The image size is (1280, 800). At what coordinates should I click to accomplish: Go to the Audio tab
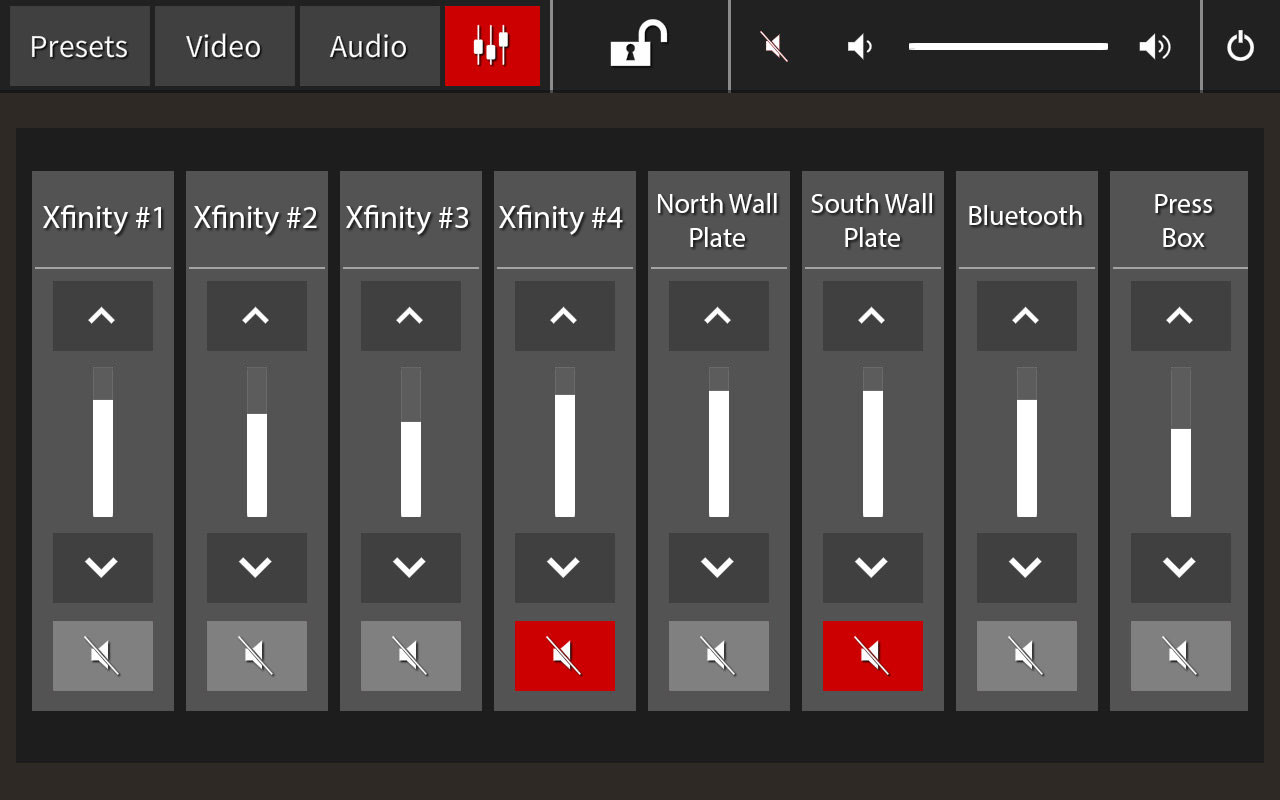(369, 46)
